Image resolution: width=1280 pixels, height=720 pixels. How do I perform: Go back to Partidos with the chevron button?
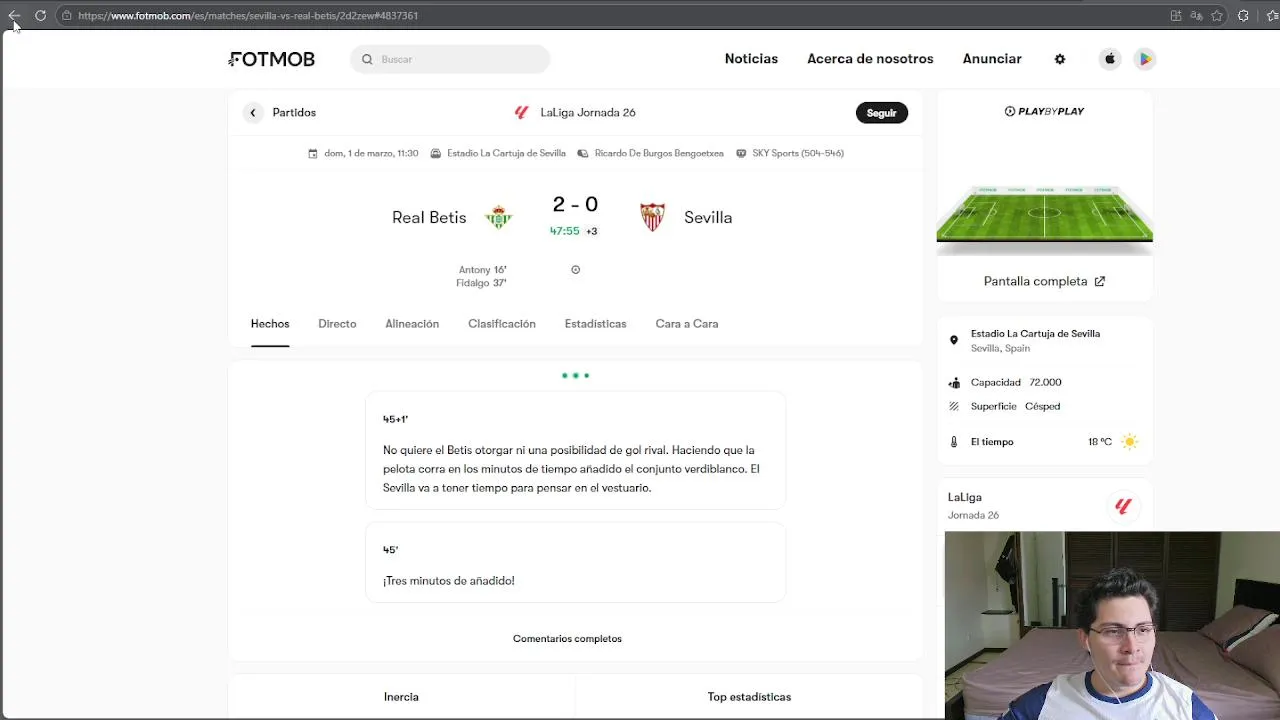pos(253,112)
